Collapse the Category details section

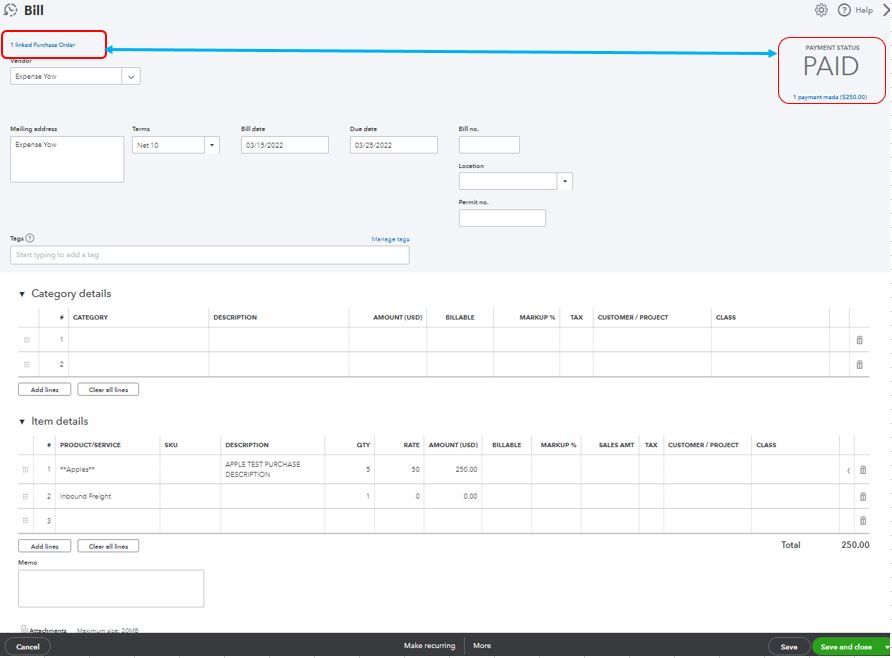tap(22, 294)
